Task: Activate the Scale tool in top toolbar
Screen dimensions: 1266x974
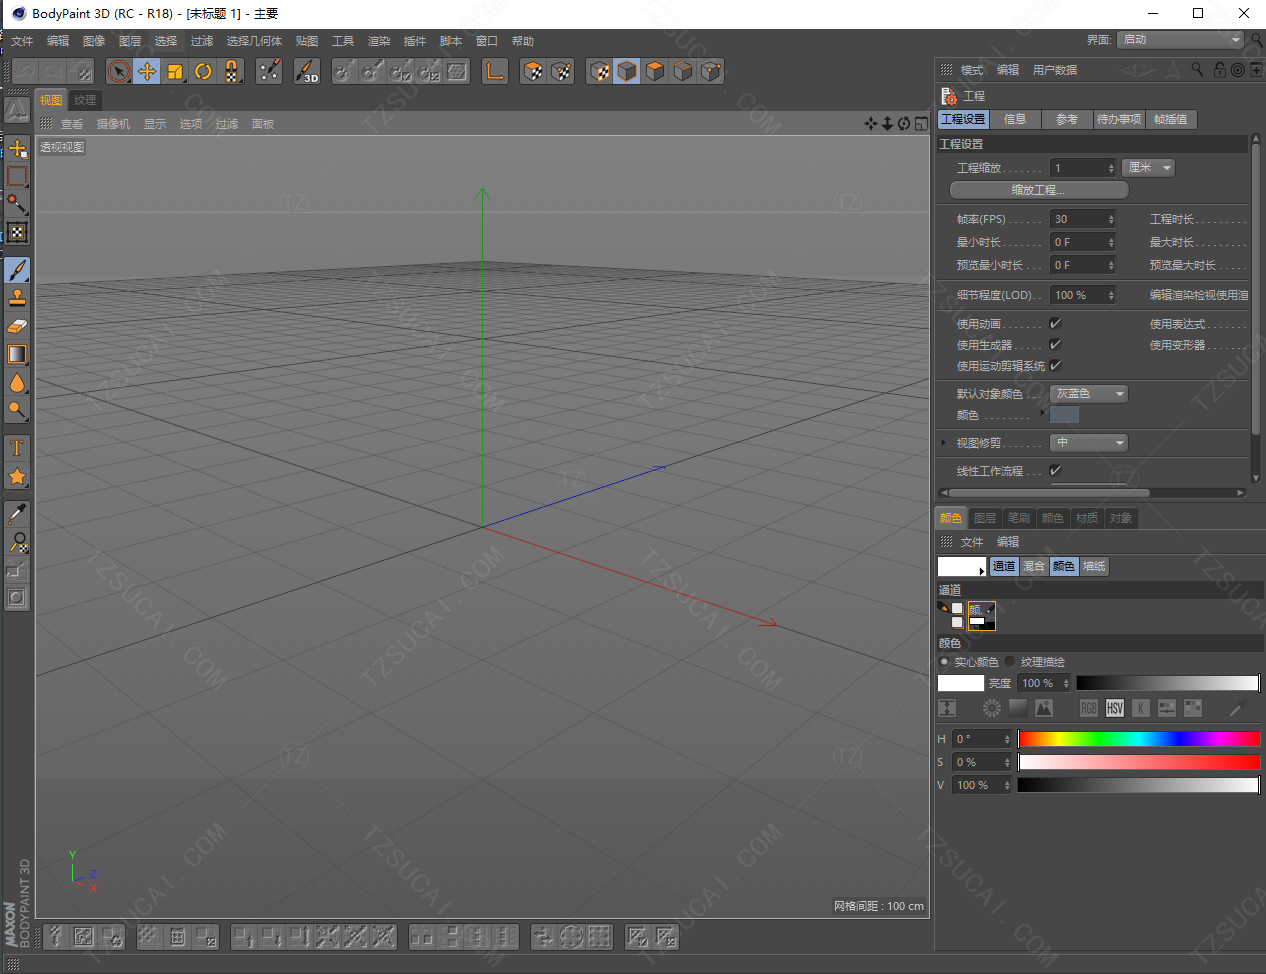Action: 175,71
